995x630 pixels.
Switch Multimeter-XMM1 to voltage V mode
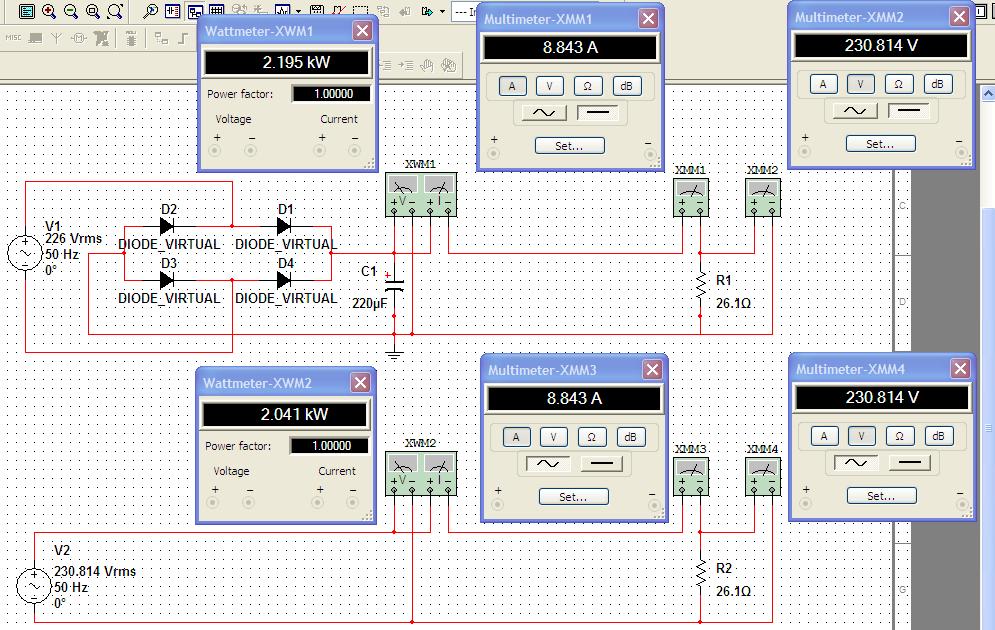pyautogui.click(x=550, y=86)
